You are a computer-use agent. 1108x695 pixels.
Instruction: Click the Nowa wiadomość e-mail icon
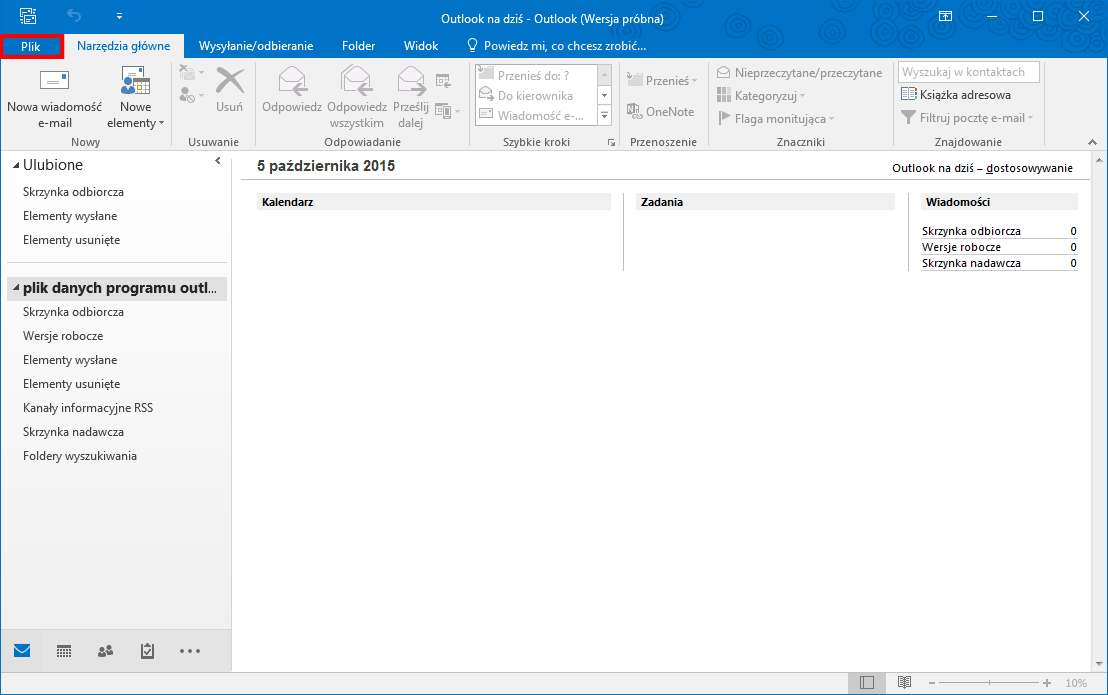click(x=54, y=81)
